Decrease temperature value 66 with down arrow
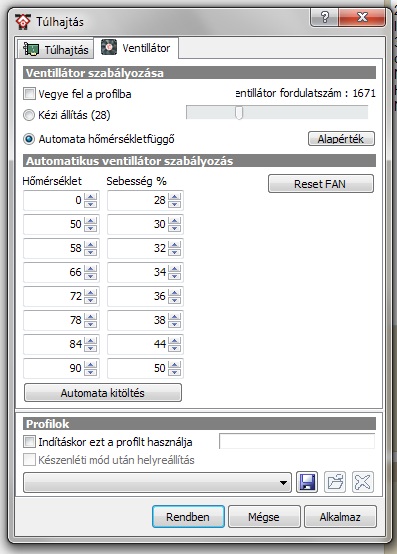 point(90,276)
